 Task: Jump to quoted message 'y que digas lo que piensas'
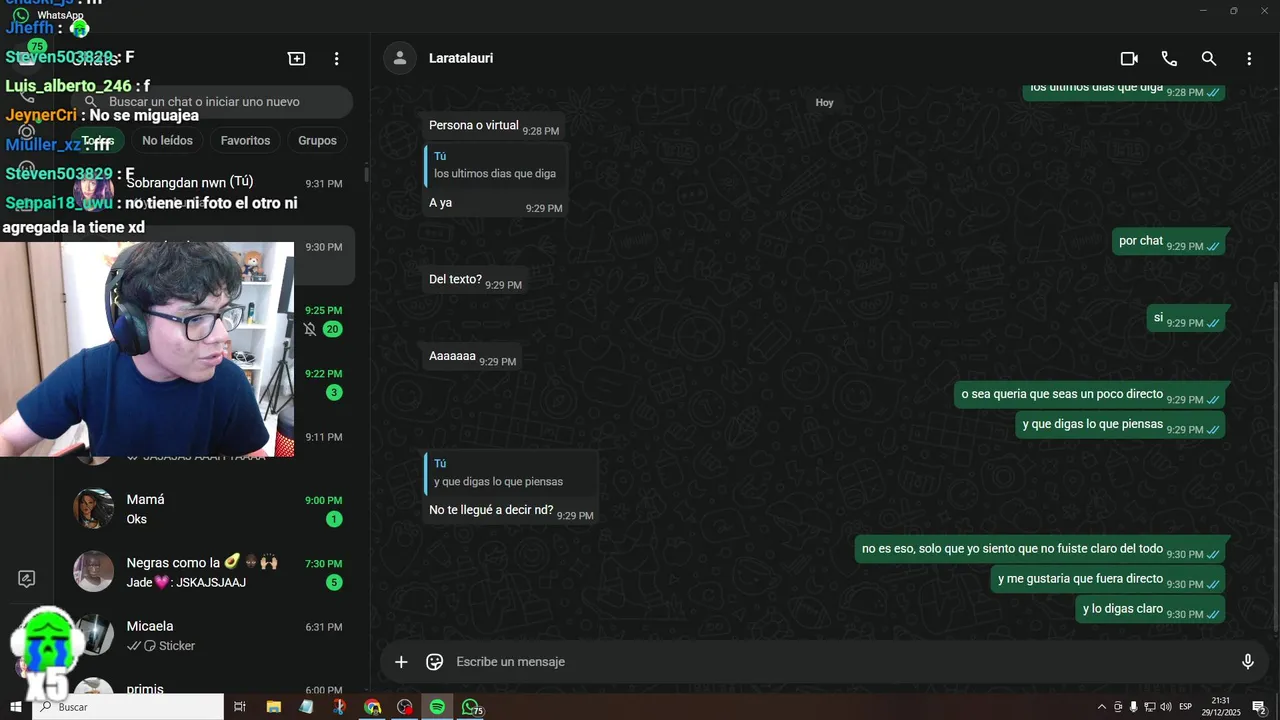click(x=511, y=473)
